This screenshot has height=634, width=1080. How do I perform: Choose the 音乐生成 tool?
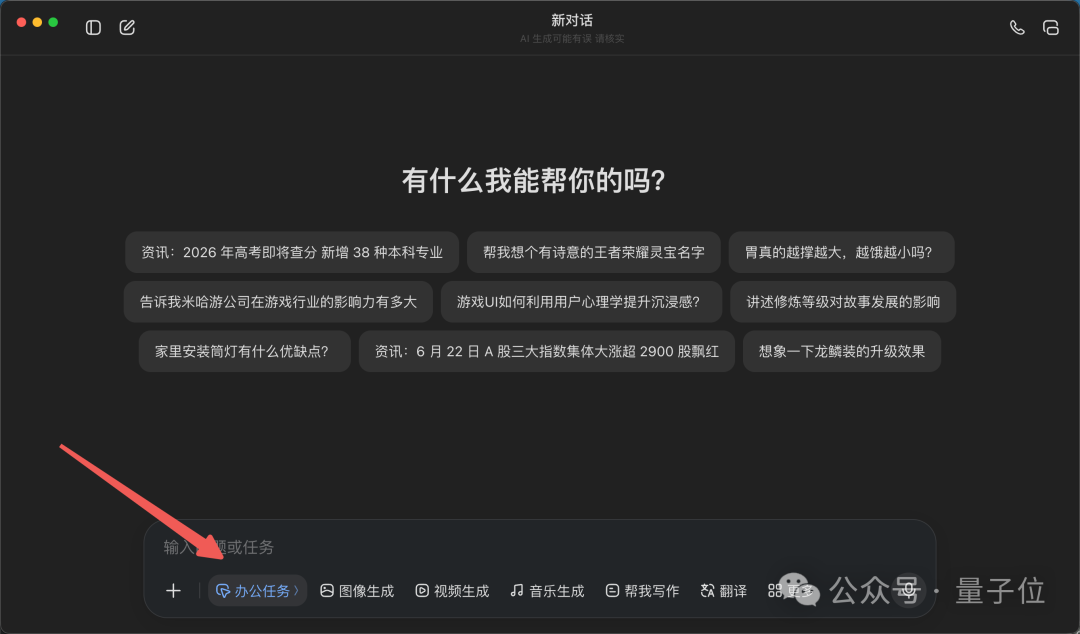pyautogui.click(x=547, y=591)
